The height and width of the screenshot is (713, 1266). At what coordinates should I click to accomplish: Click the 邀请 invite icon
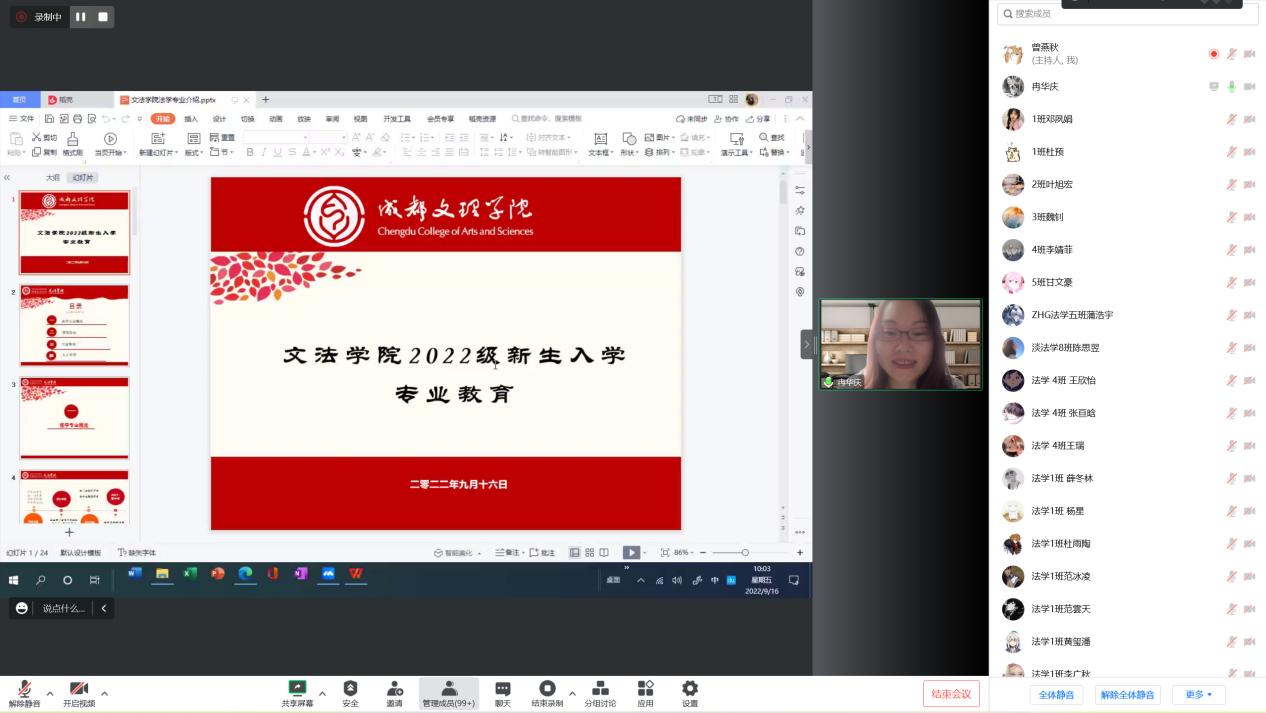394,693
